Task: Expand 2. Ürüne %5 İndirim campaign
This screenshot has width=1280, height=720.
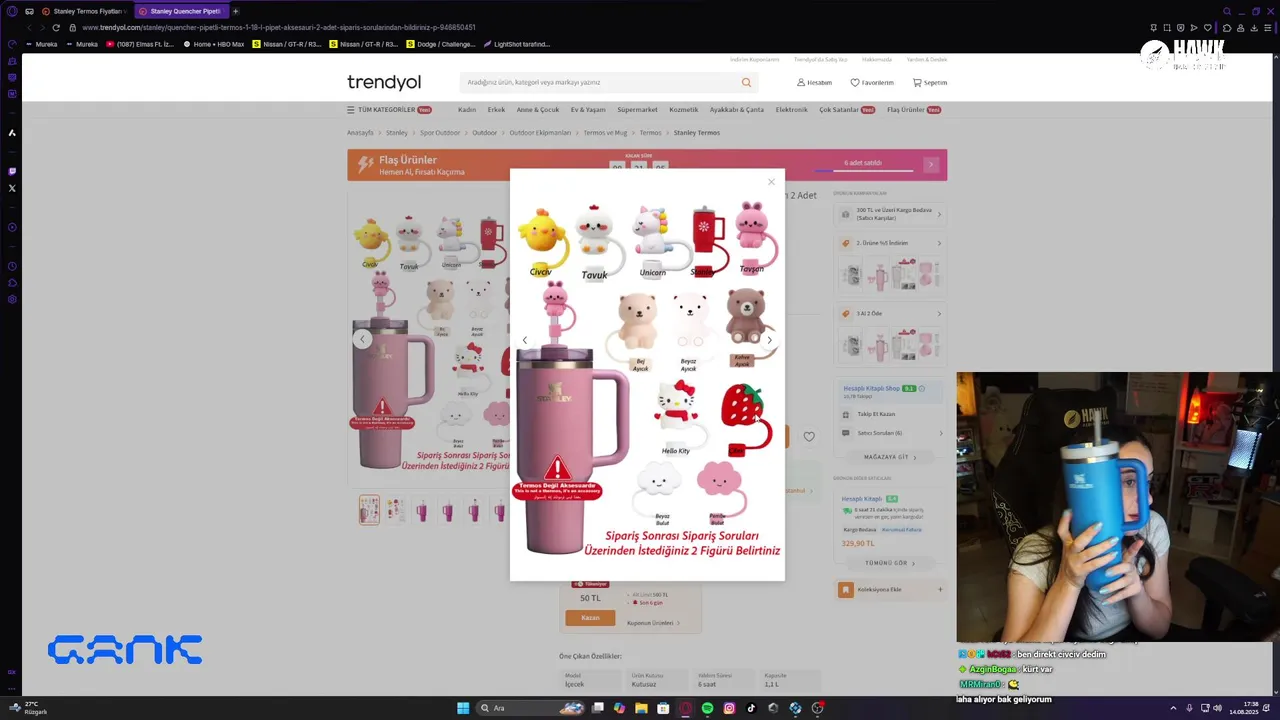Action: tap(889, 243)
